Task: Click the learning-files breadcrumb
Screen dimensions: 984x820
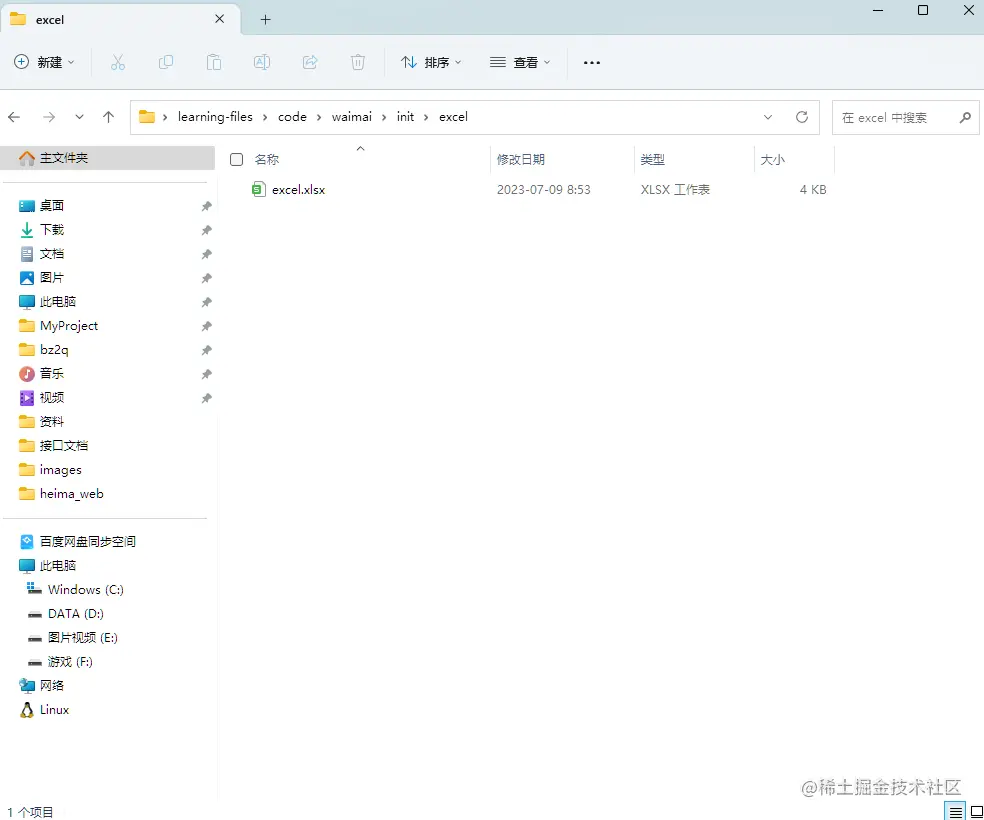Action: tap(215, 117)
